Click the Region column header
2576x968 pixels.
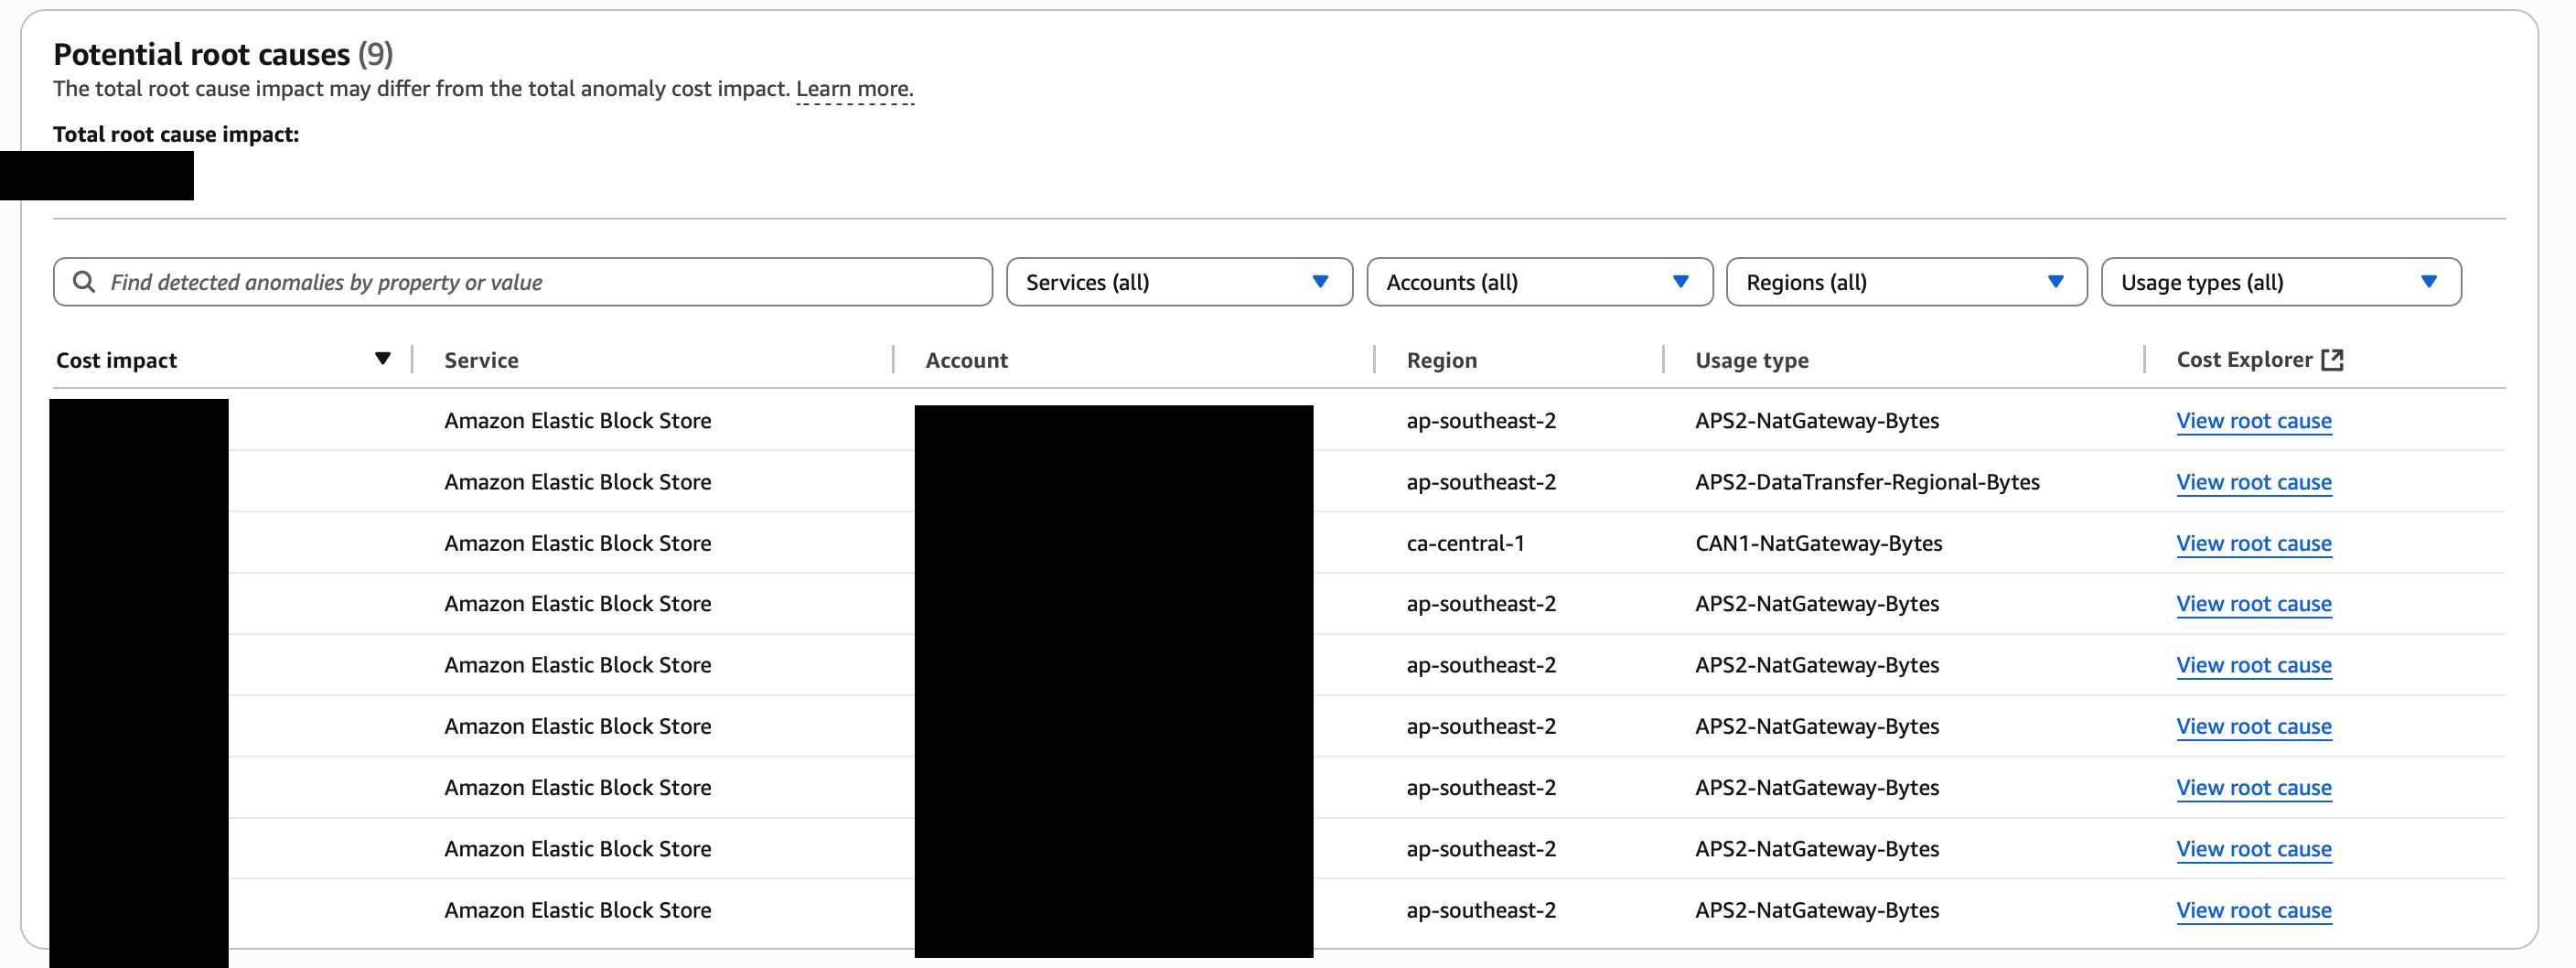coord(1442,360)
